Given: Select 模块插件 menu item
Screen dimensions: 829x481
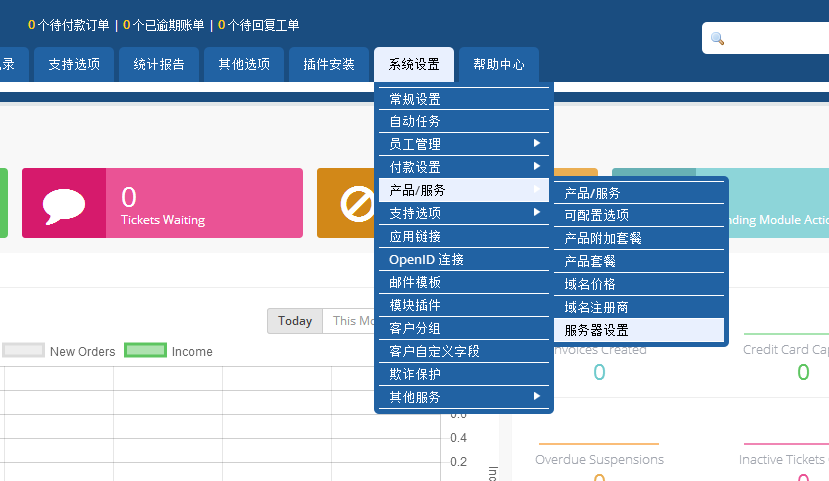Looking at the screenshot, I should tap(464, 305).
